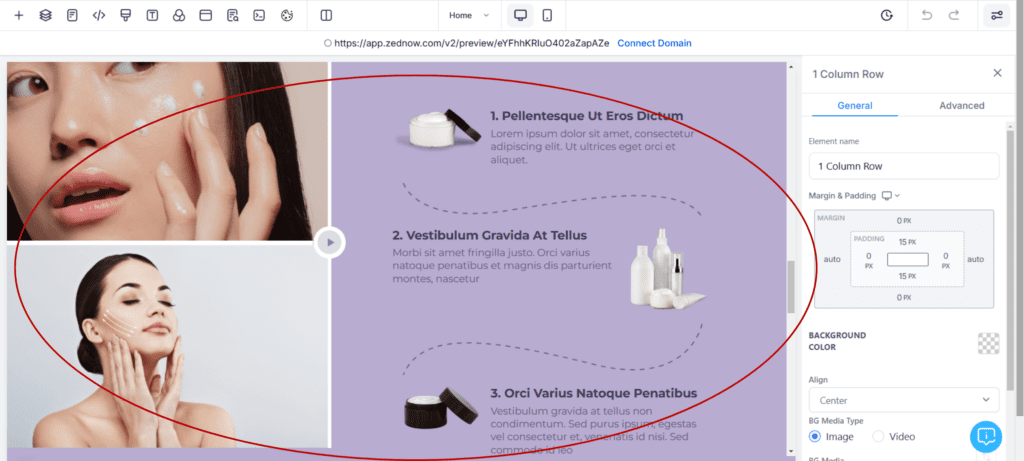The width and height of the screenshot is (1024, 461).
Task: Open the overlapping circles color icon
Action: [179, 16]
